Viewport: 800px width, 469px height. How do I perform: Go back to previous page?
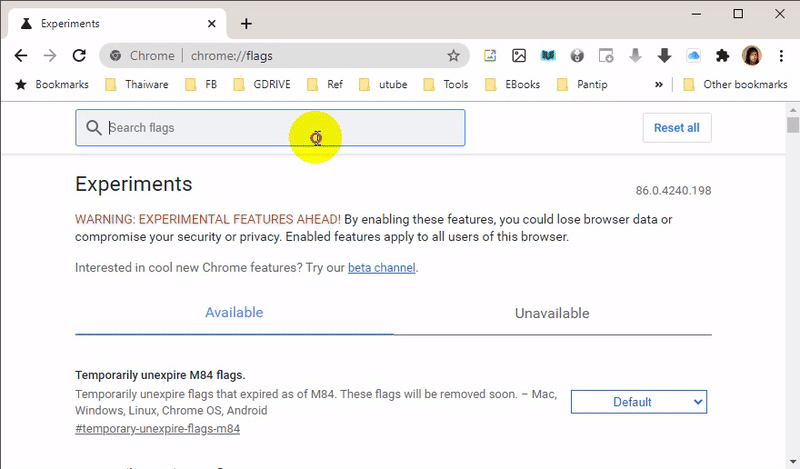(20, 55)
